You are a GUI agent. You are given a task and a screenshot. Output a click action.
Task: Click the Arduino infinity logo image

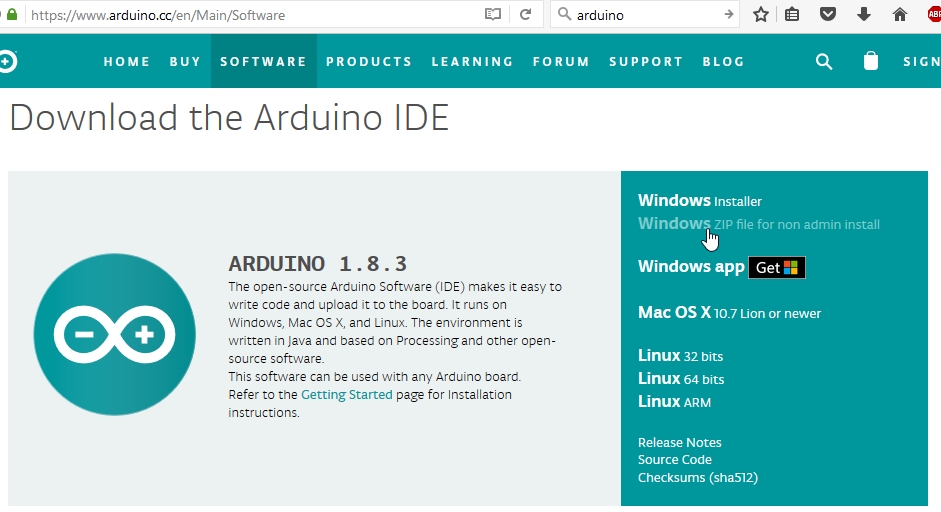(x=114, y=334)
